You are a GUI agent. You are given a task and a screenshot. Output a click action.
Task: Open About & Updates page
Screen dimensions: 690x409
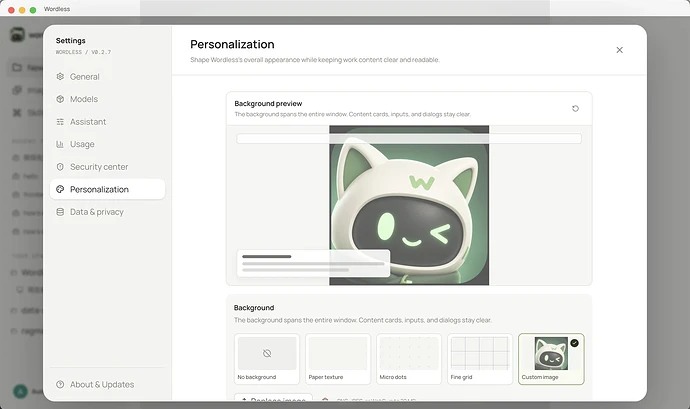[x=107, y=384]
